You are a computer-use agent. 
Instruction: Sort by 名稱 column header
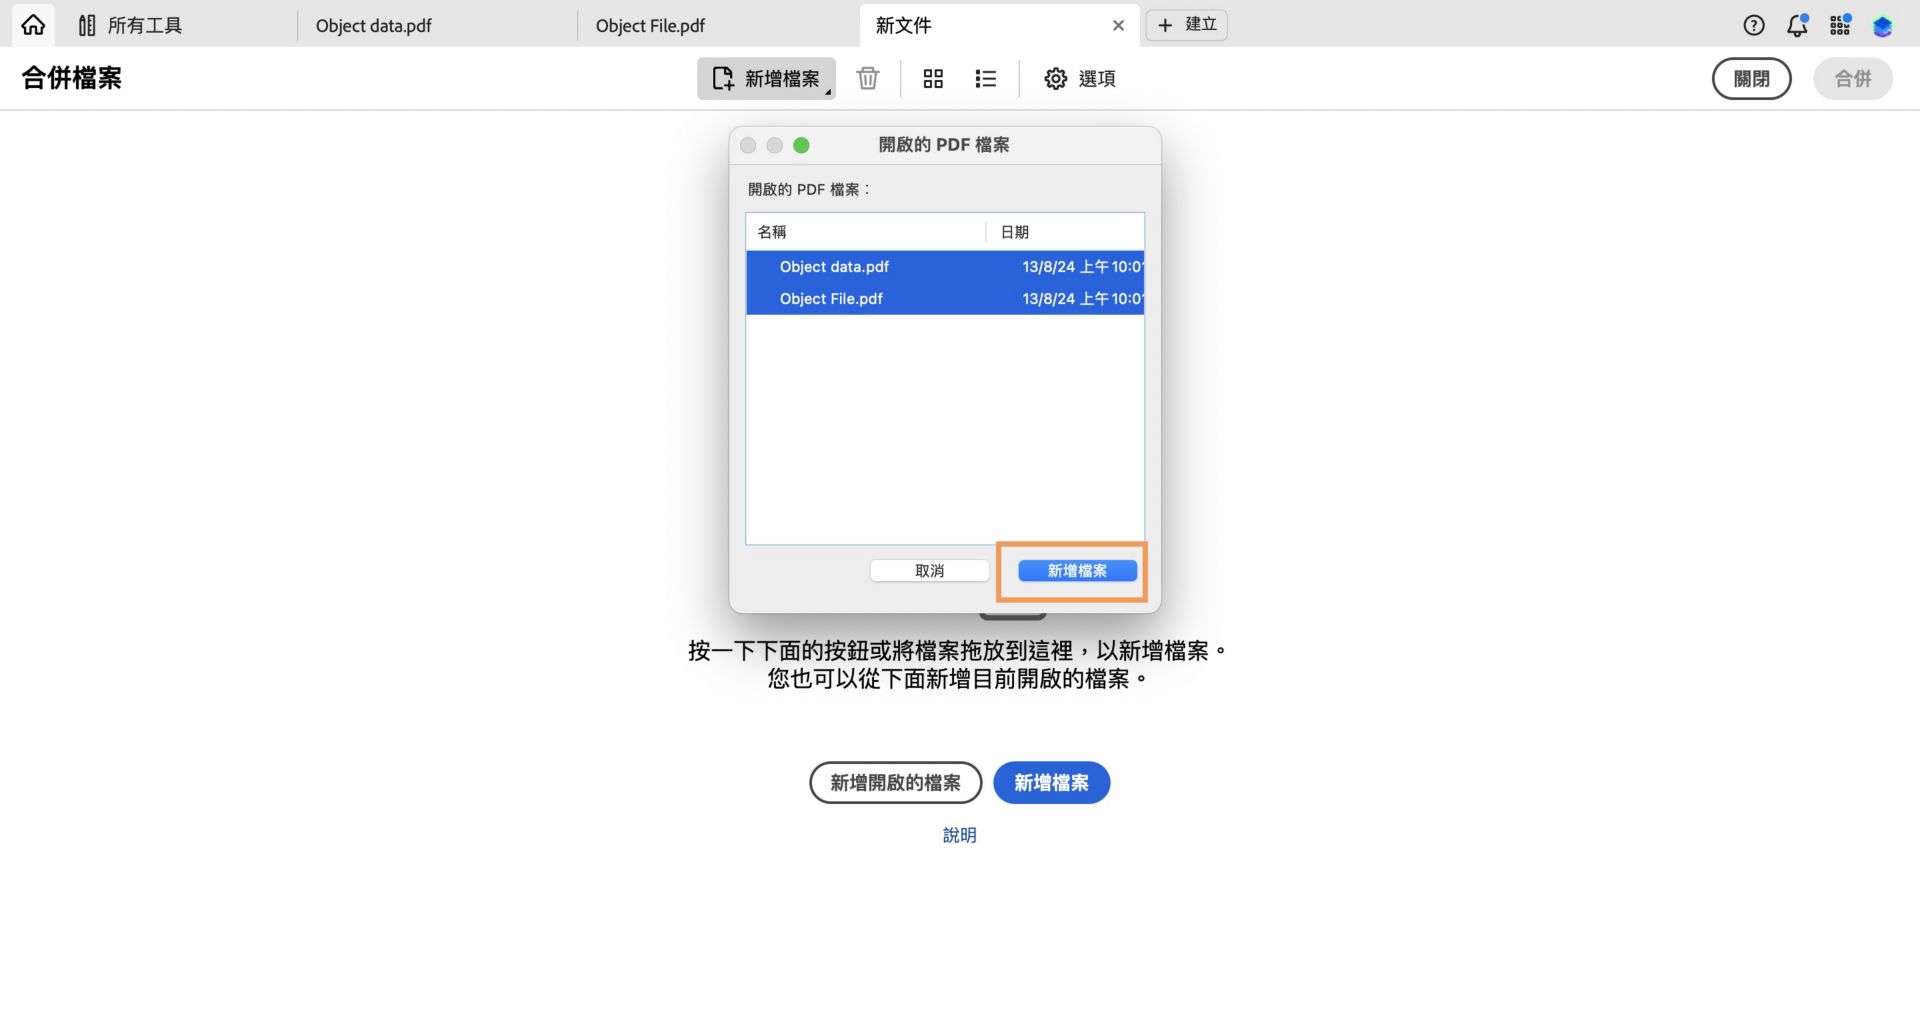point(771,232)
